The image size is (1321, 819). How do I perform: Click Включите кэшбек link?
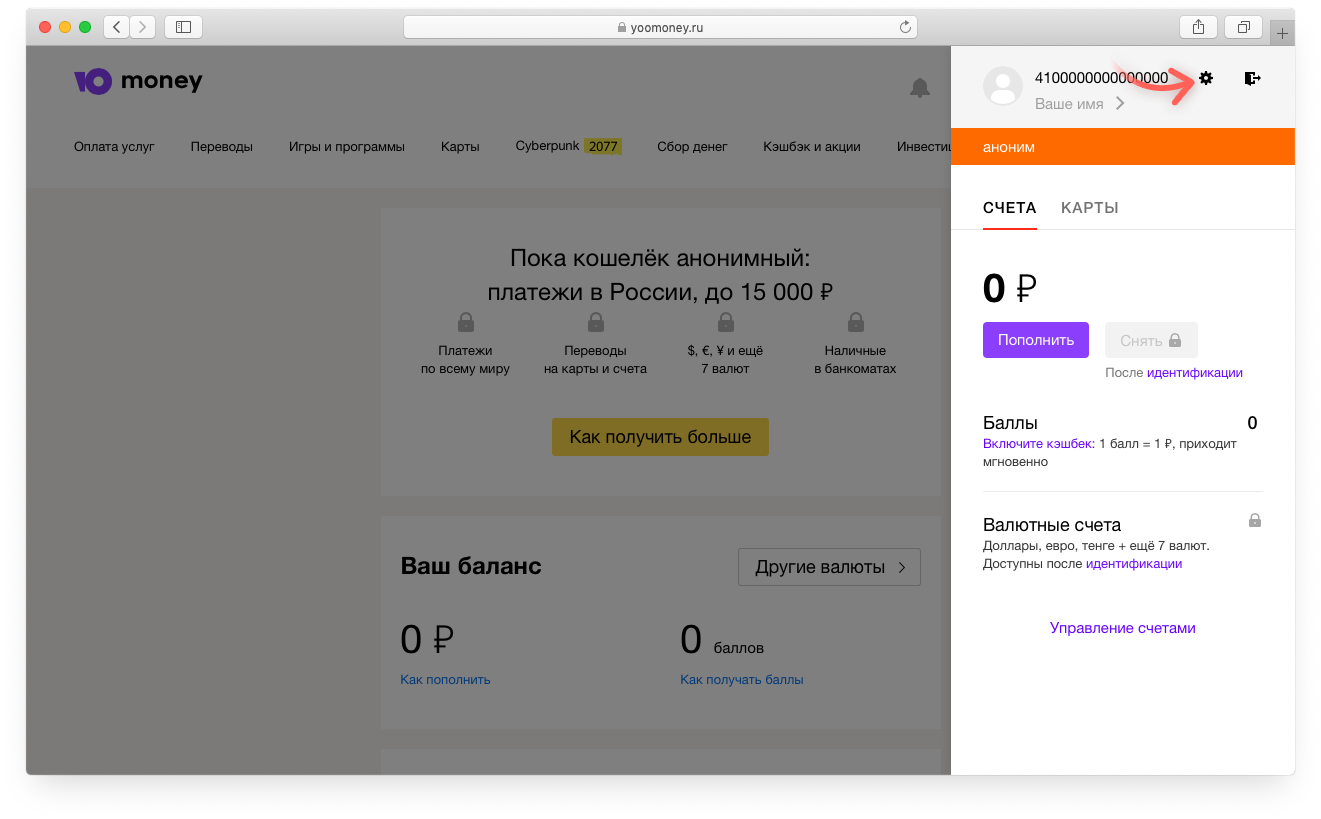(x=1038, y=443)
